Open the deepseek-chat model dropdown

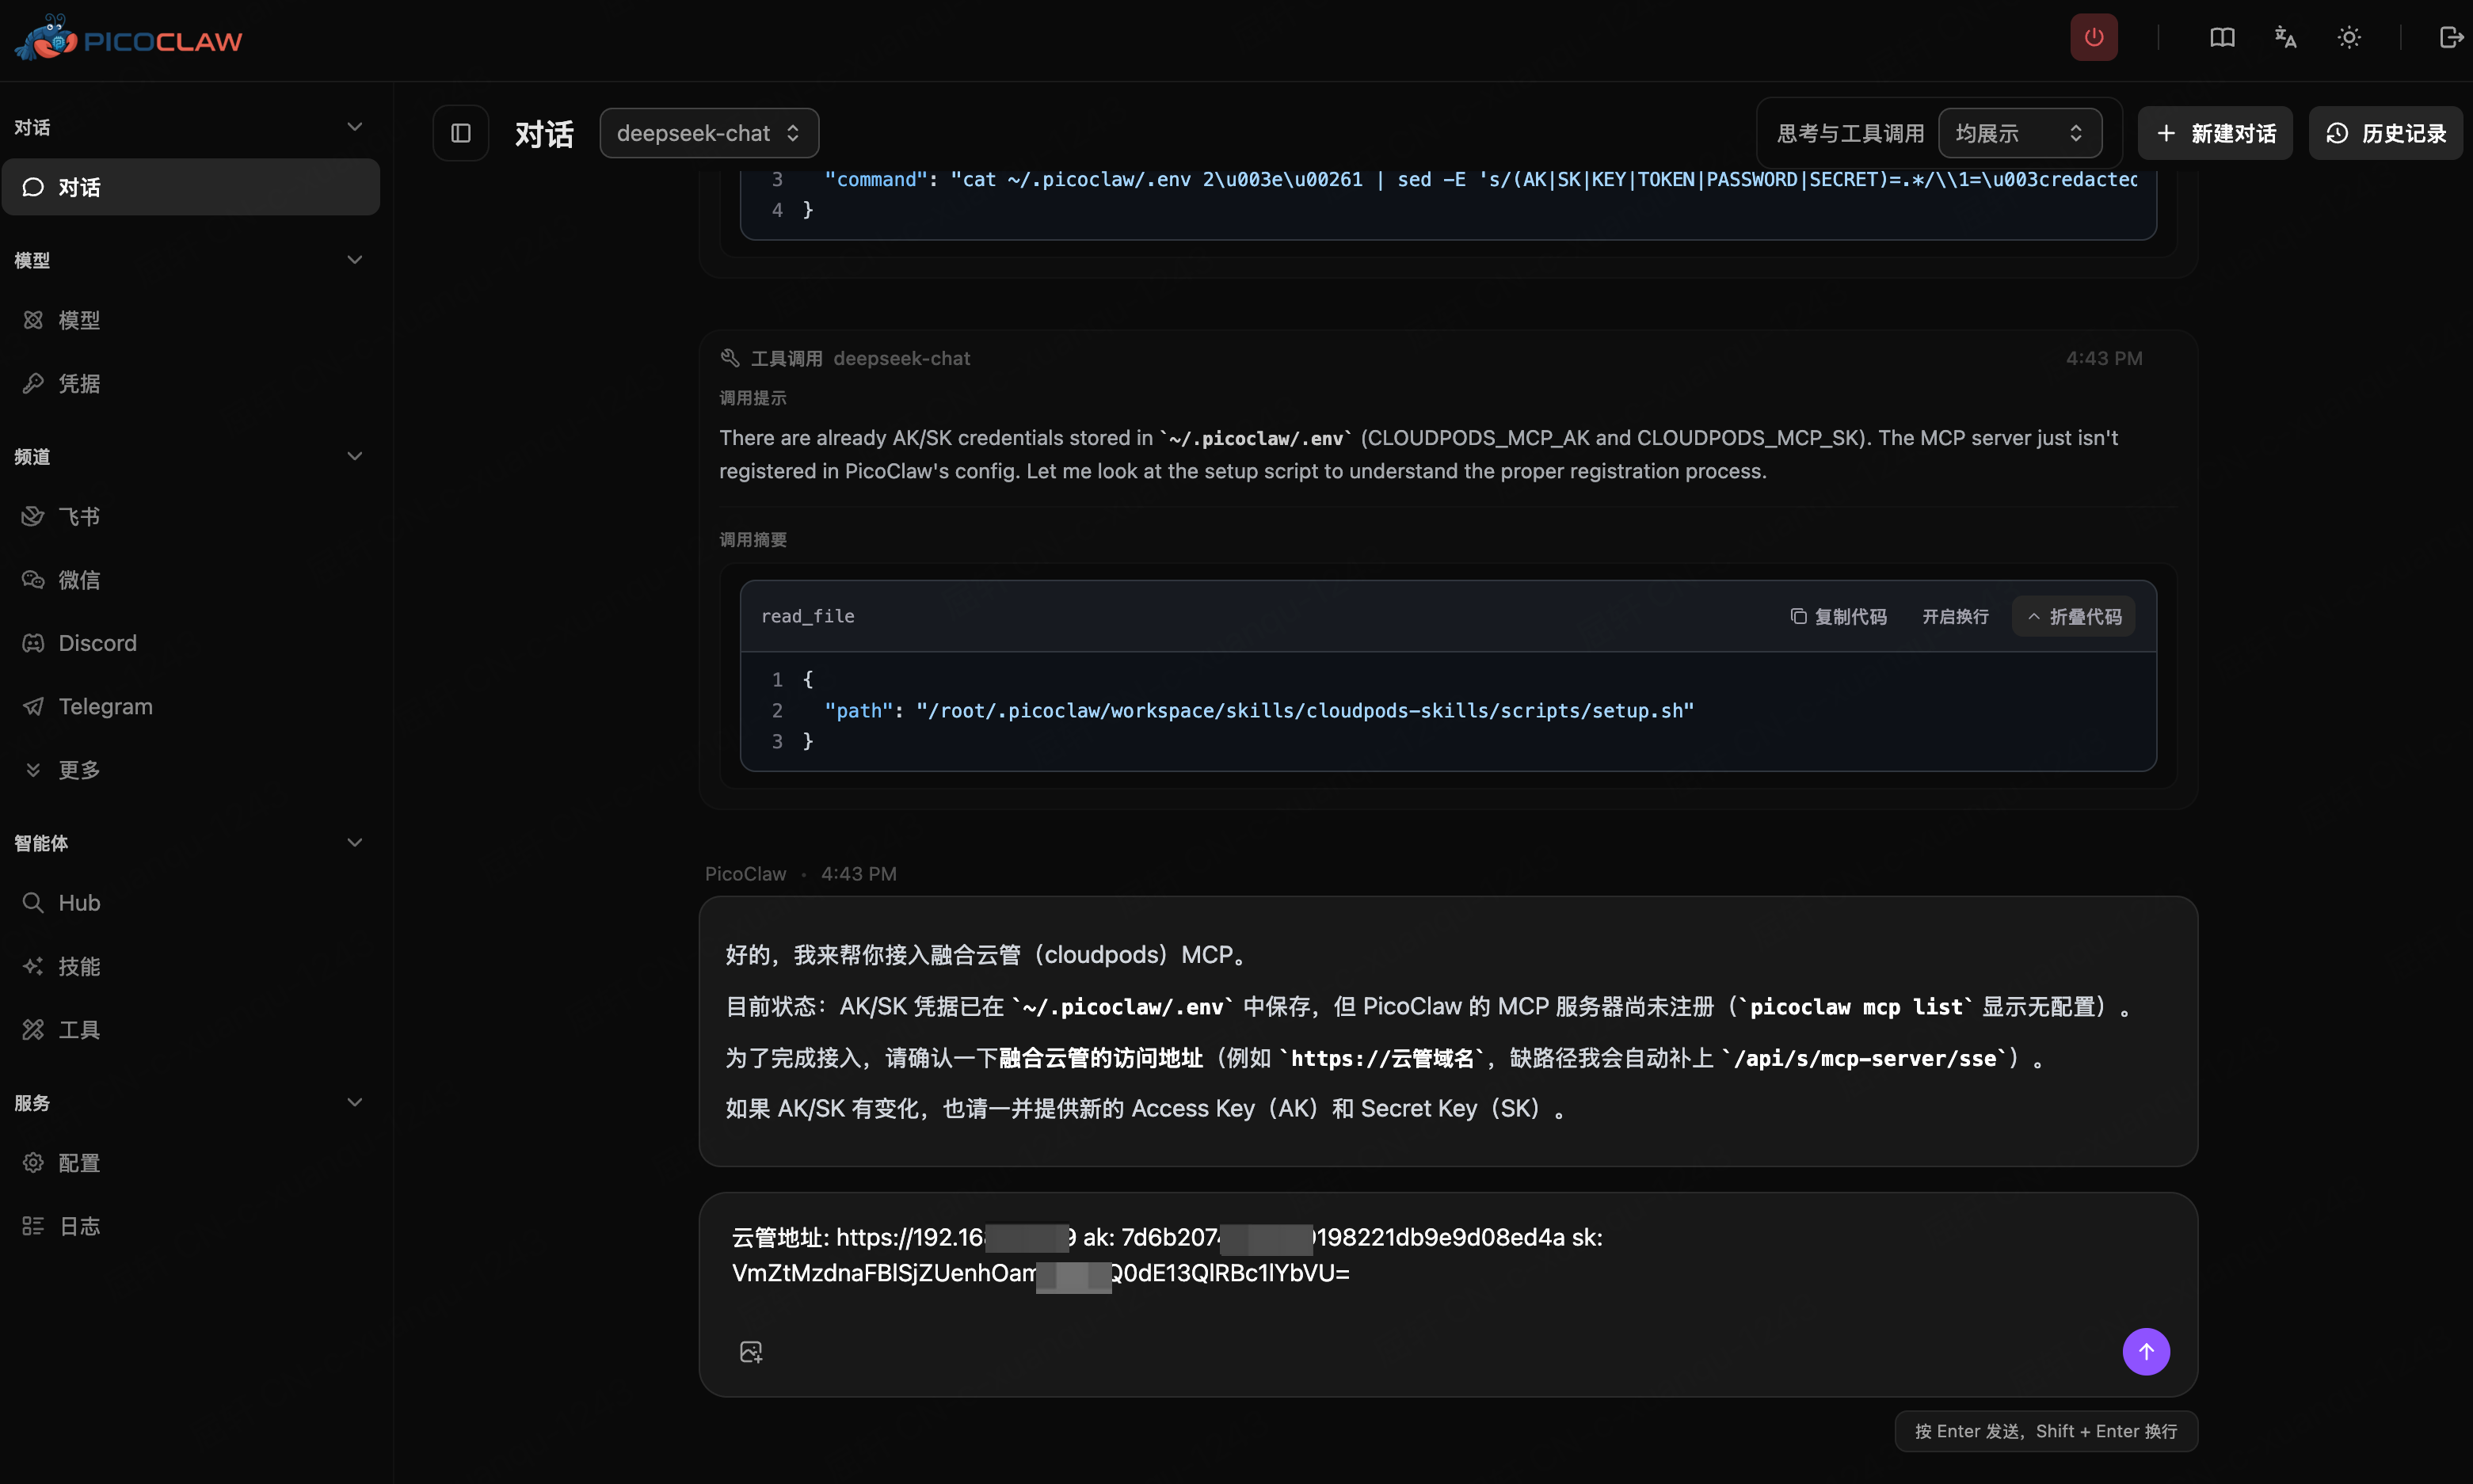coord(709,133)
